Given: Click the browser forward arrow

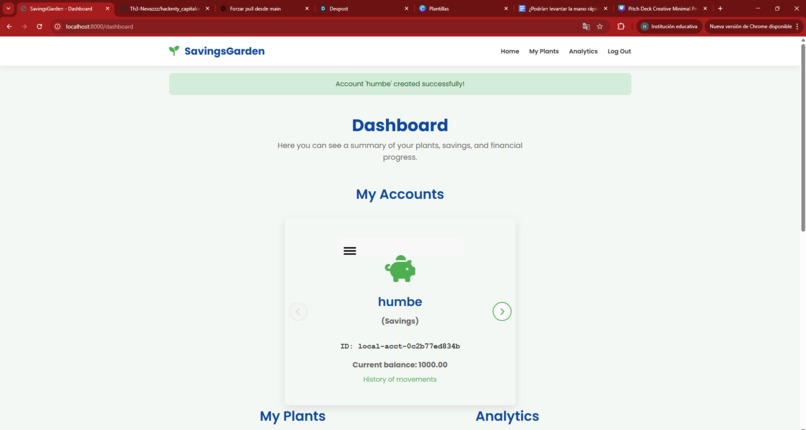Looking at the screenshot, I should coord(24,26).
